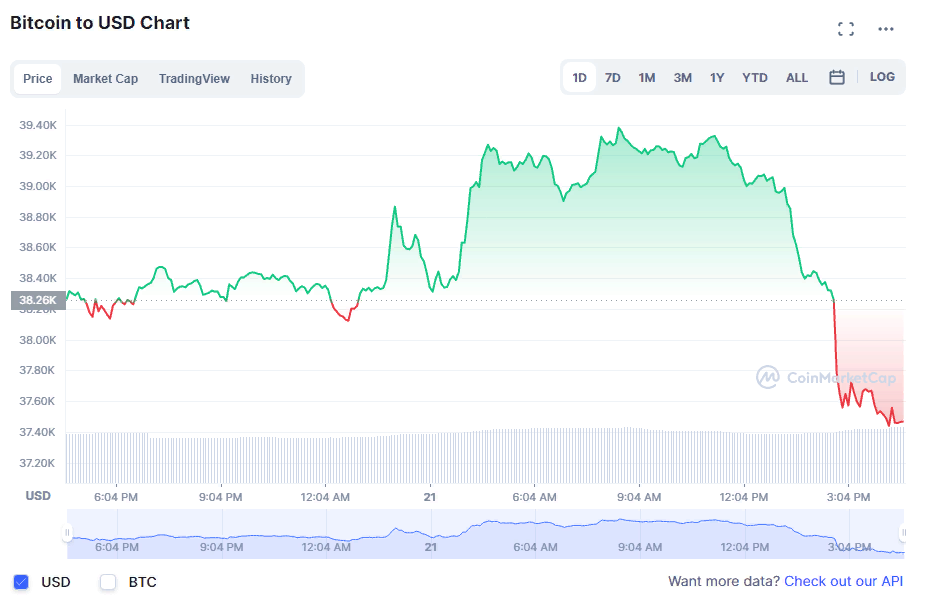The image size is (930, 607).
Task: Click the CoinMarketCap watermark logo
Action: 826,377
